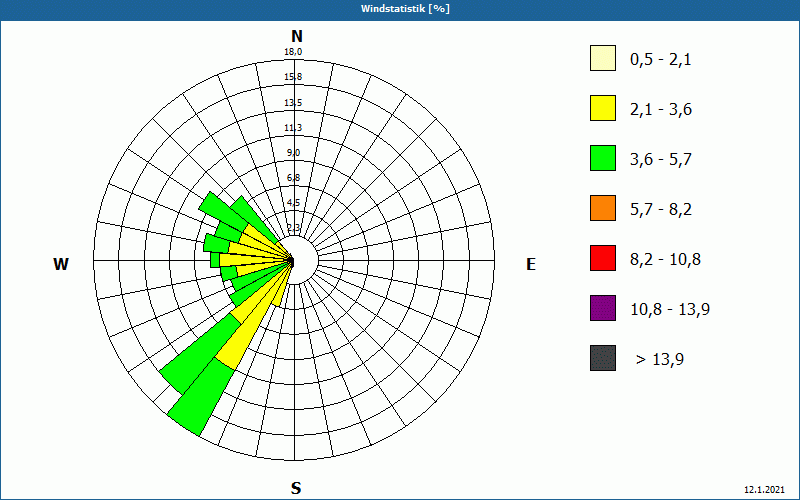
Task: Click the white center circle of the wind rose
Action: point(302,261)
